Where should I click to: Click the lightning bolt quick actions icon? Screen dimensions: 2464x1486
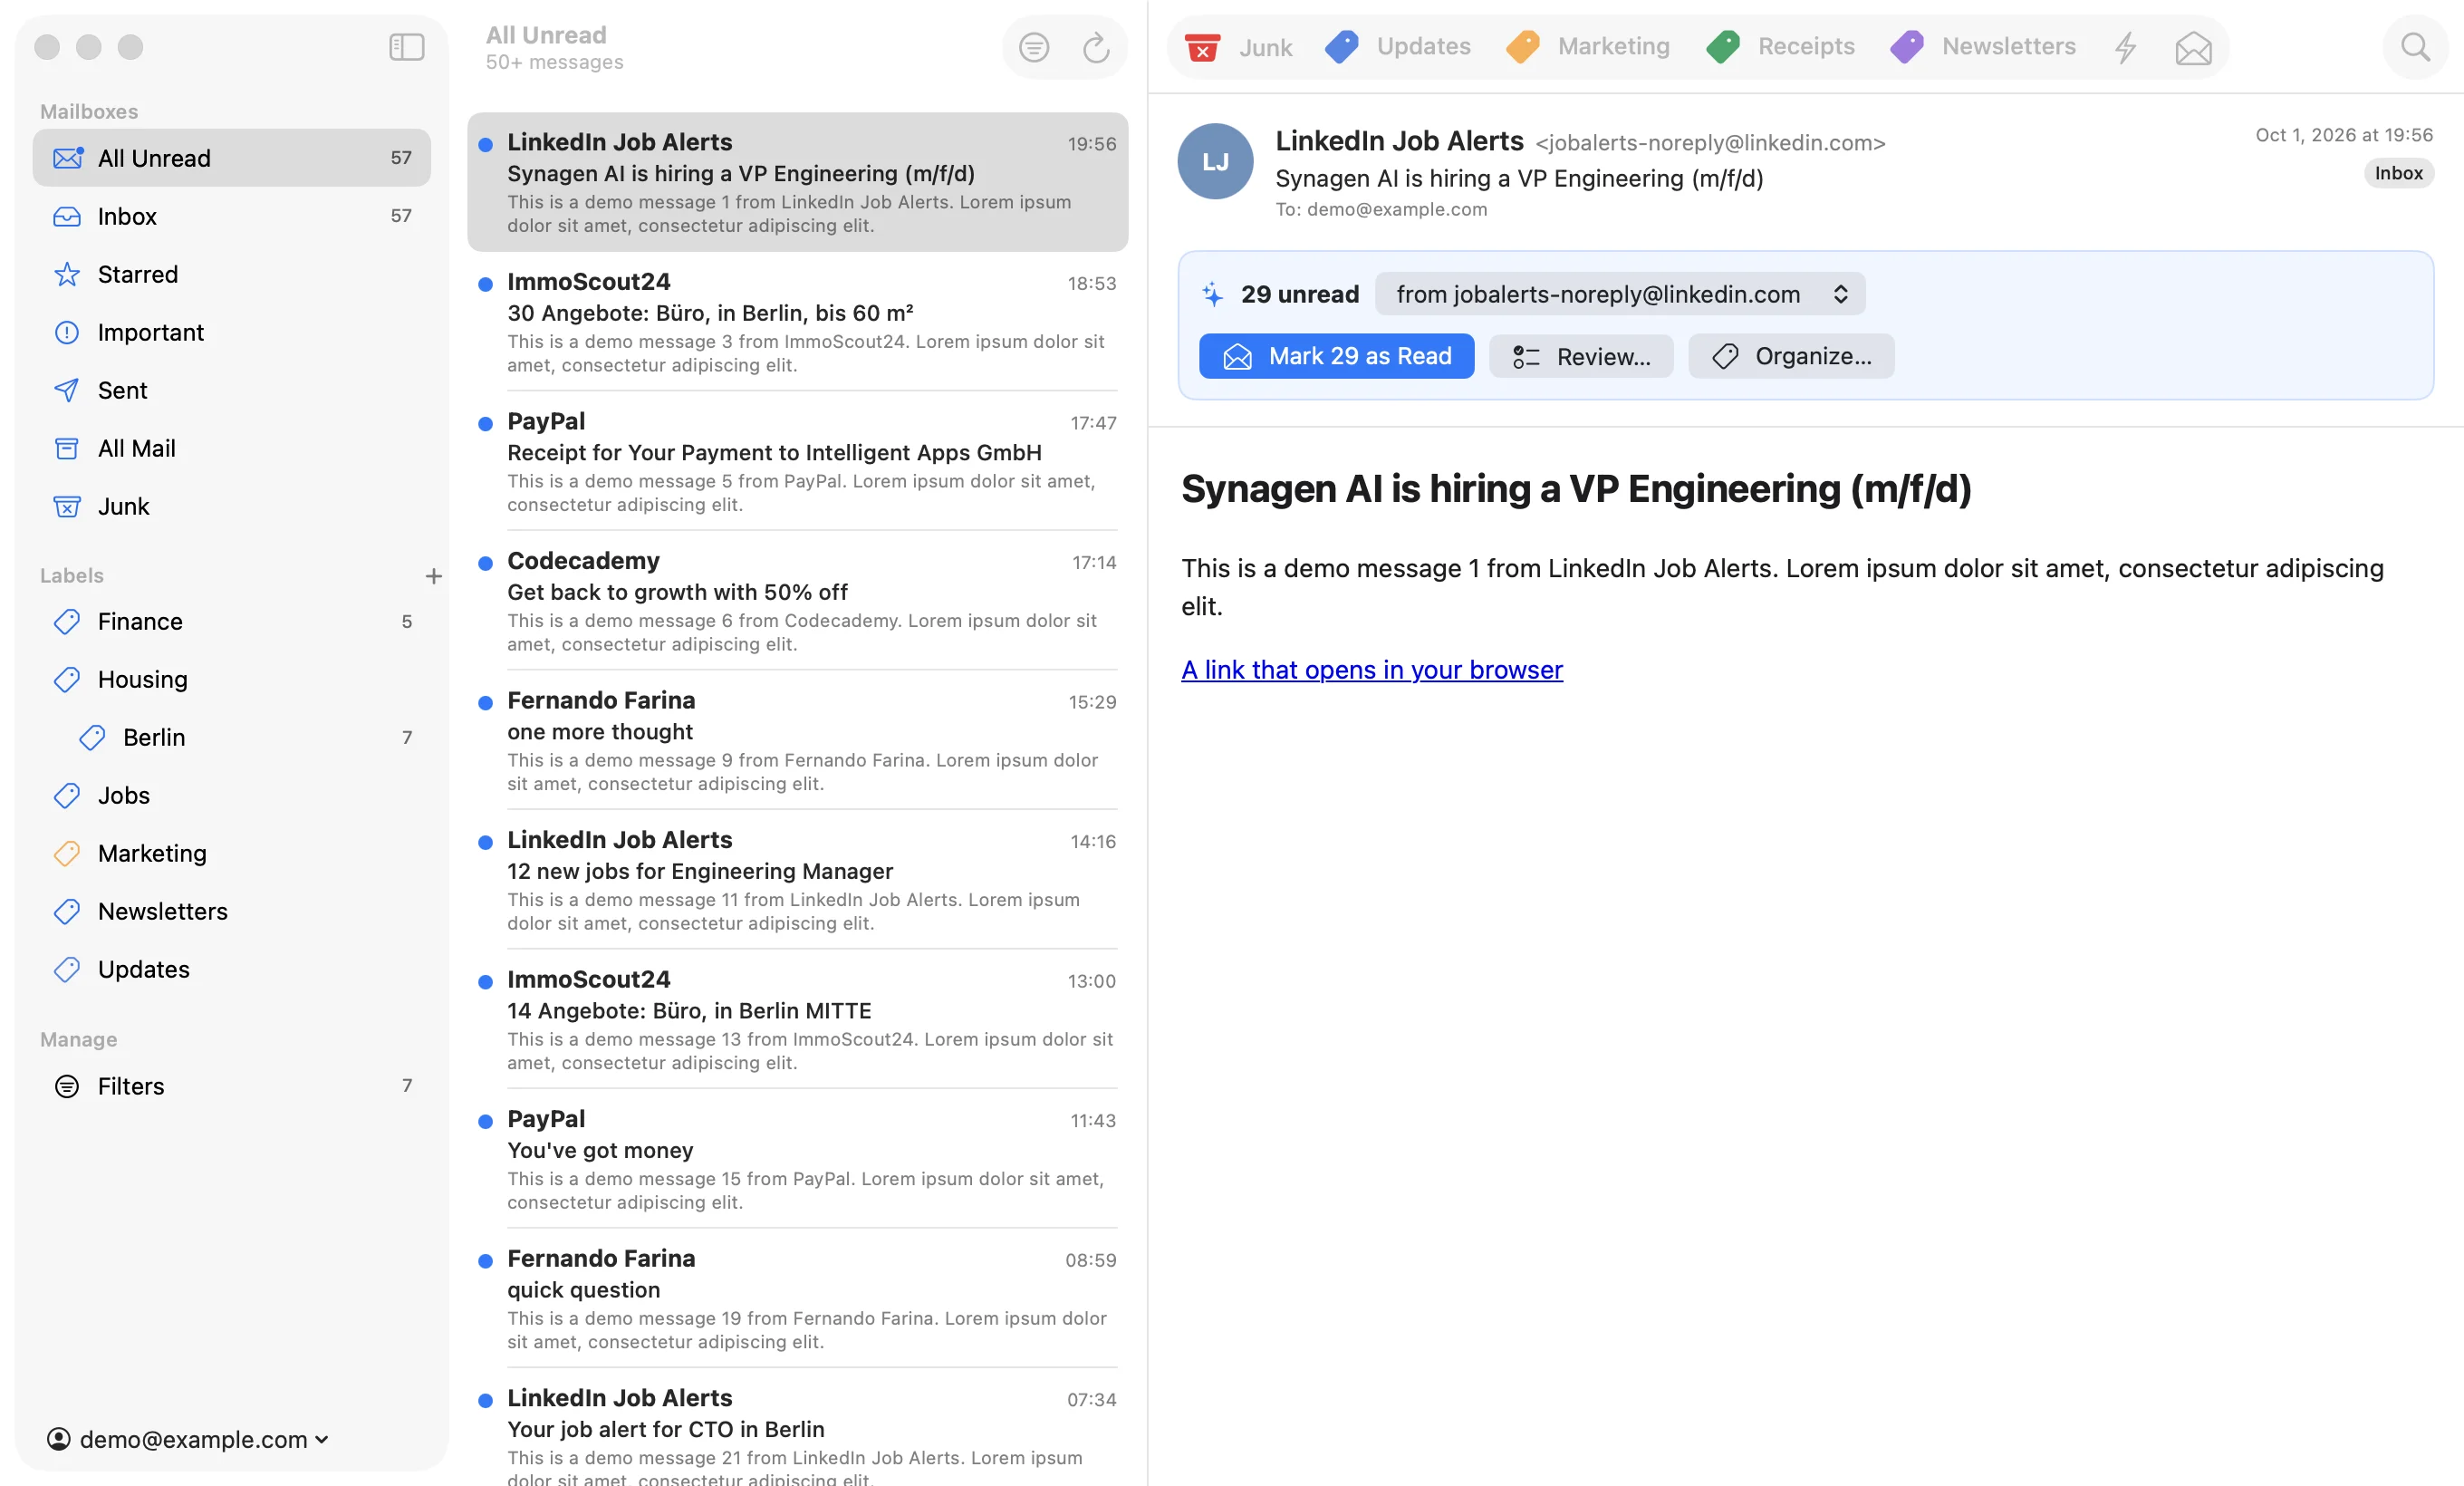point(2126,47)
